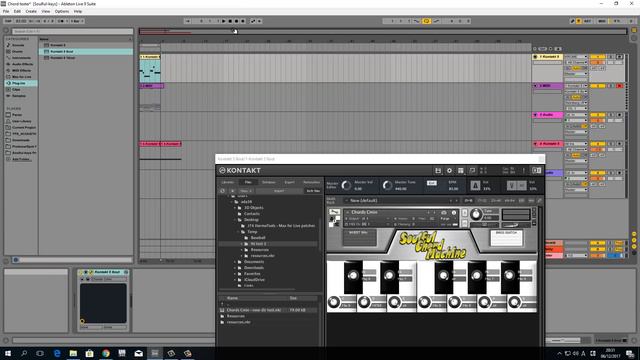Fold 2 MIDI track with triangle

click(535, 86)
